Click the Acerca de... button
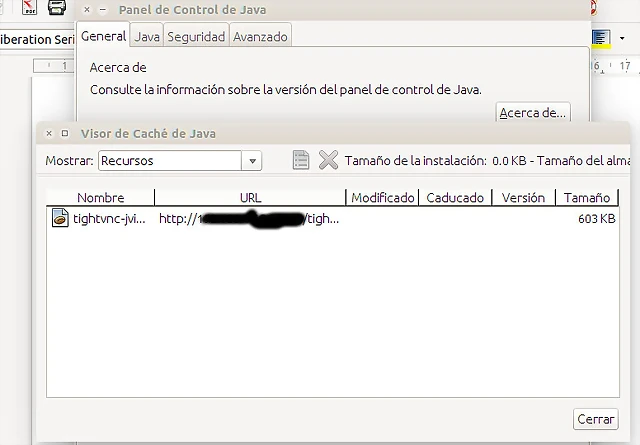Viewport: 640px width, 445px height. [x=533, y=112]
